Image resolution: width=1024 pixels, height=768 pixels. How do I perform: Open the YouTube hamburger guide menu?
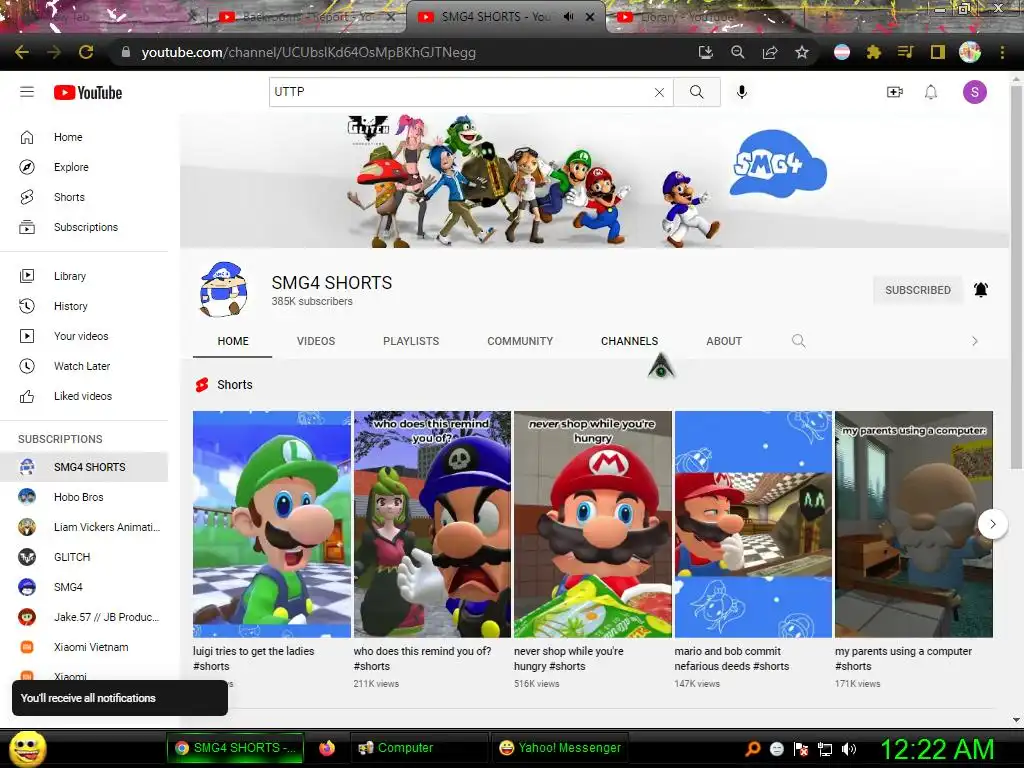[27, 92]
